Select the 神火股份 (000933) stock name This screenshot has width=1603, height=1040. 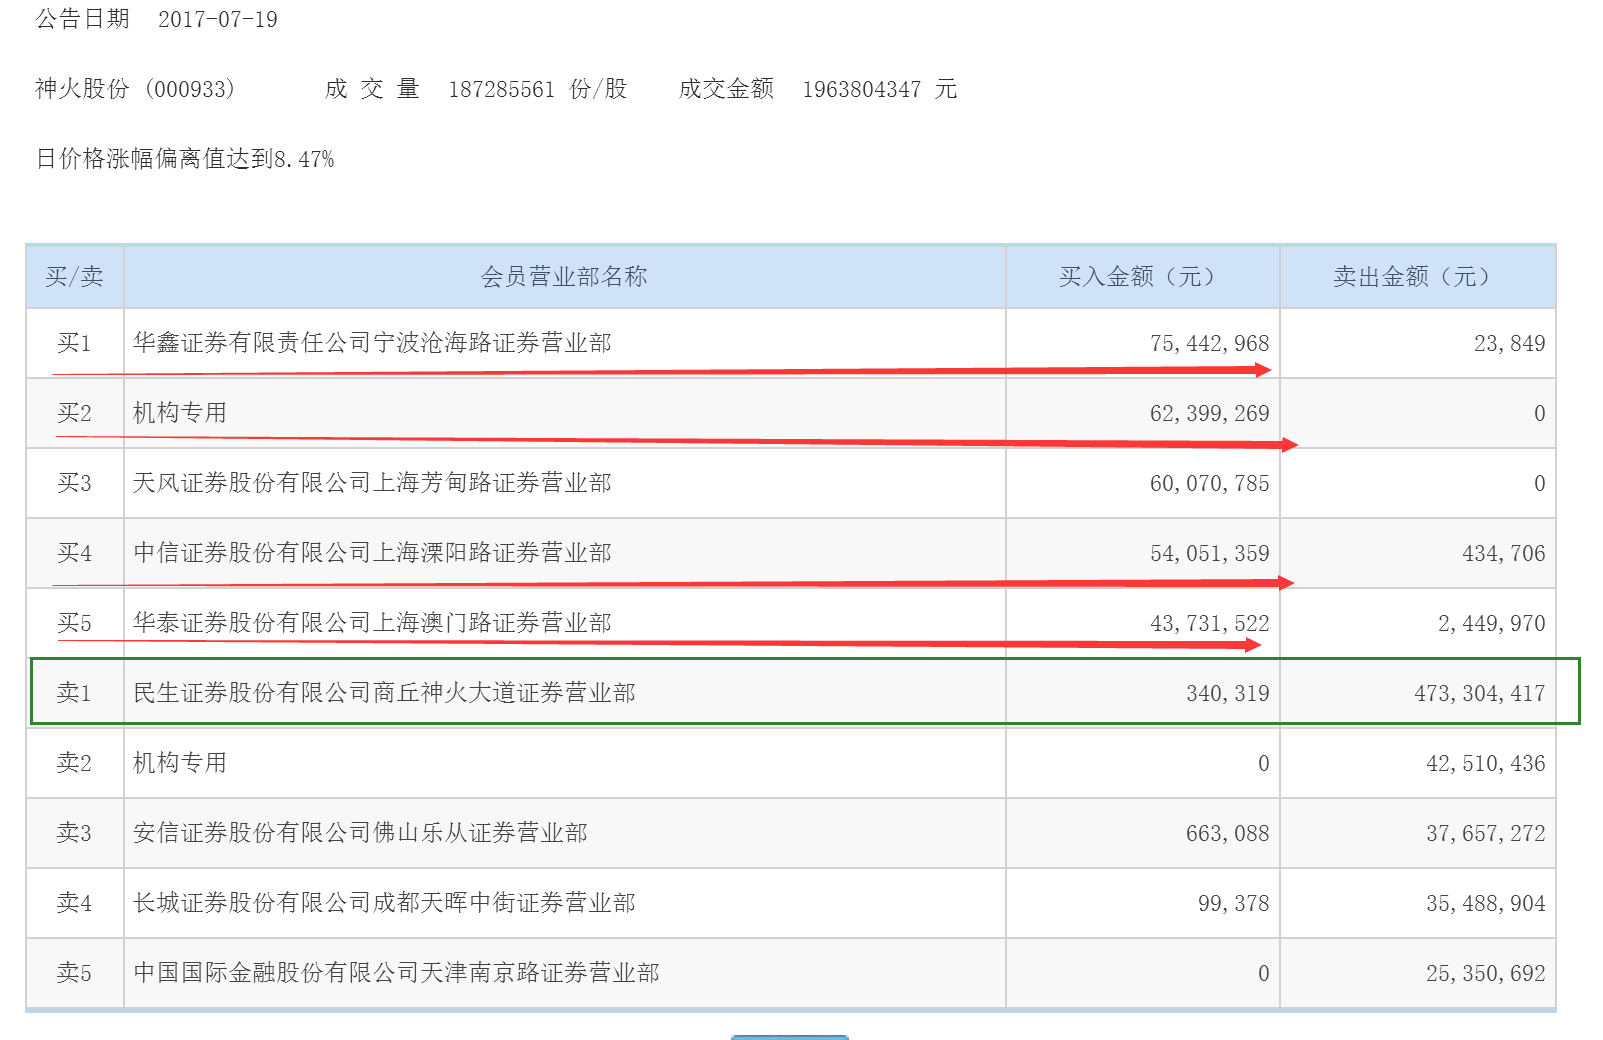click(135, 89)
